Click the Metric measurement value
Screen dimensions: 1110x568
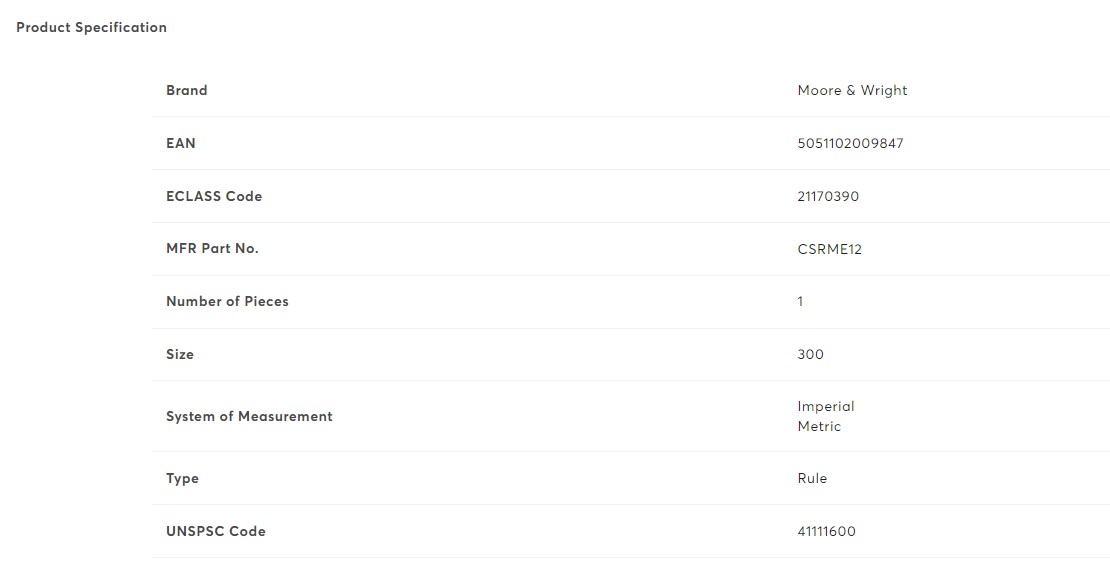click(819, 426)
